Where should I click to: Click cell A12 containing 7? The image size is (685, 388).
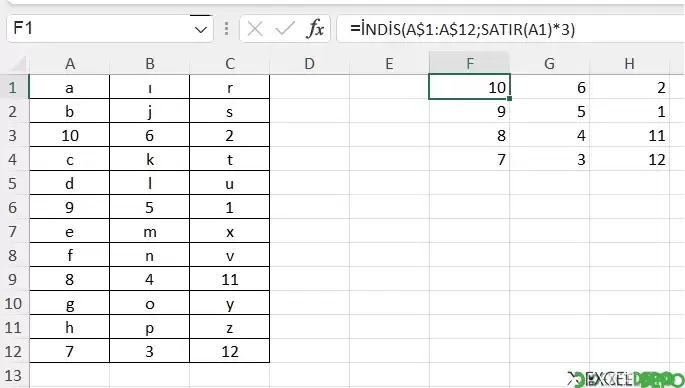(69, 351)
